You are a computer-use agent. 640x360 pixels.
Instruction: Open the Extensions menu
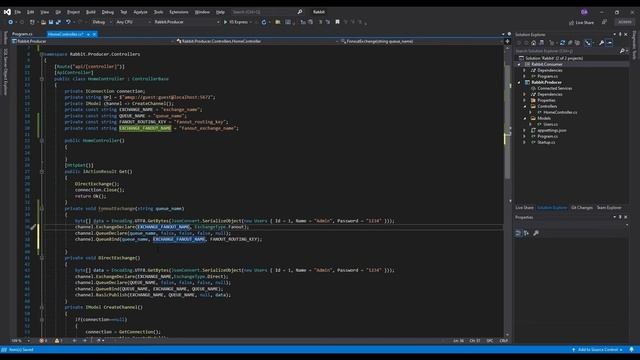tap(179, 12)
